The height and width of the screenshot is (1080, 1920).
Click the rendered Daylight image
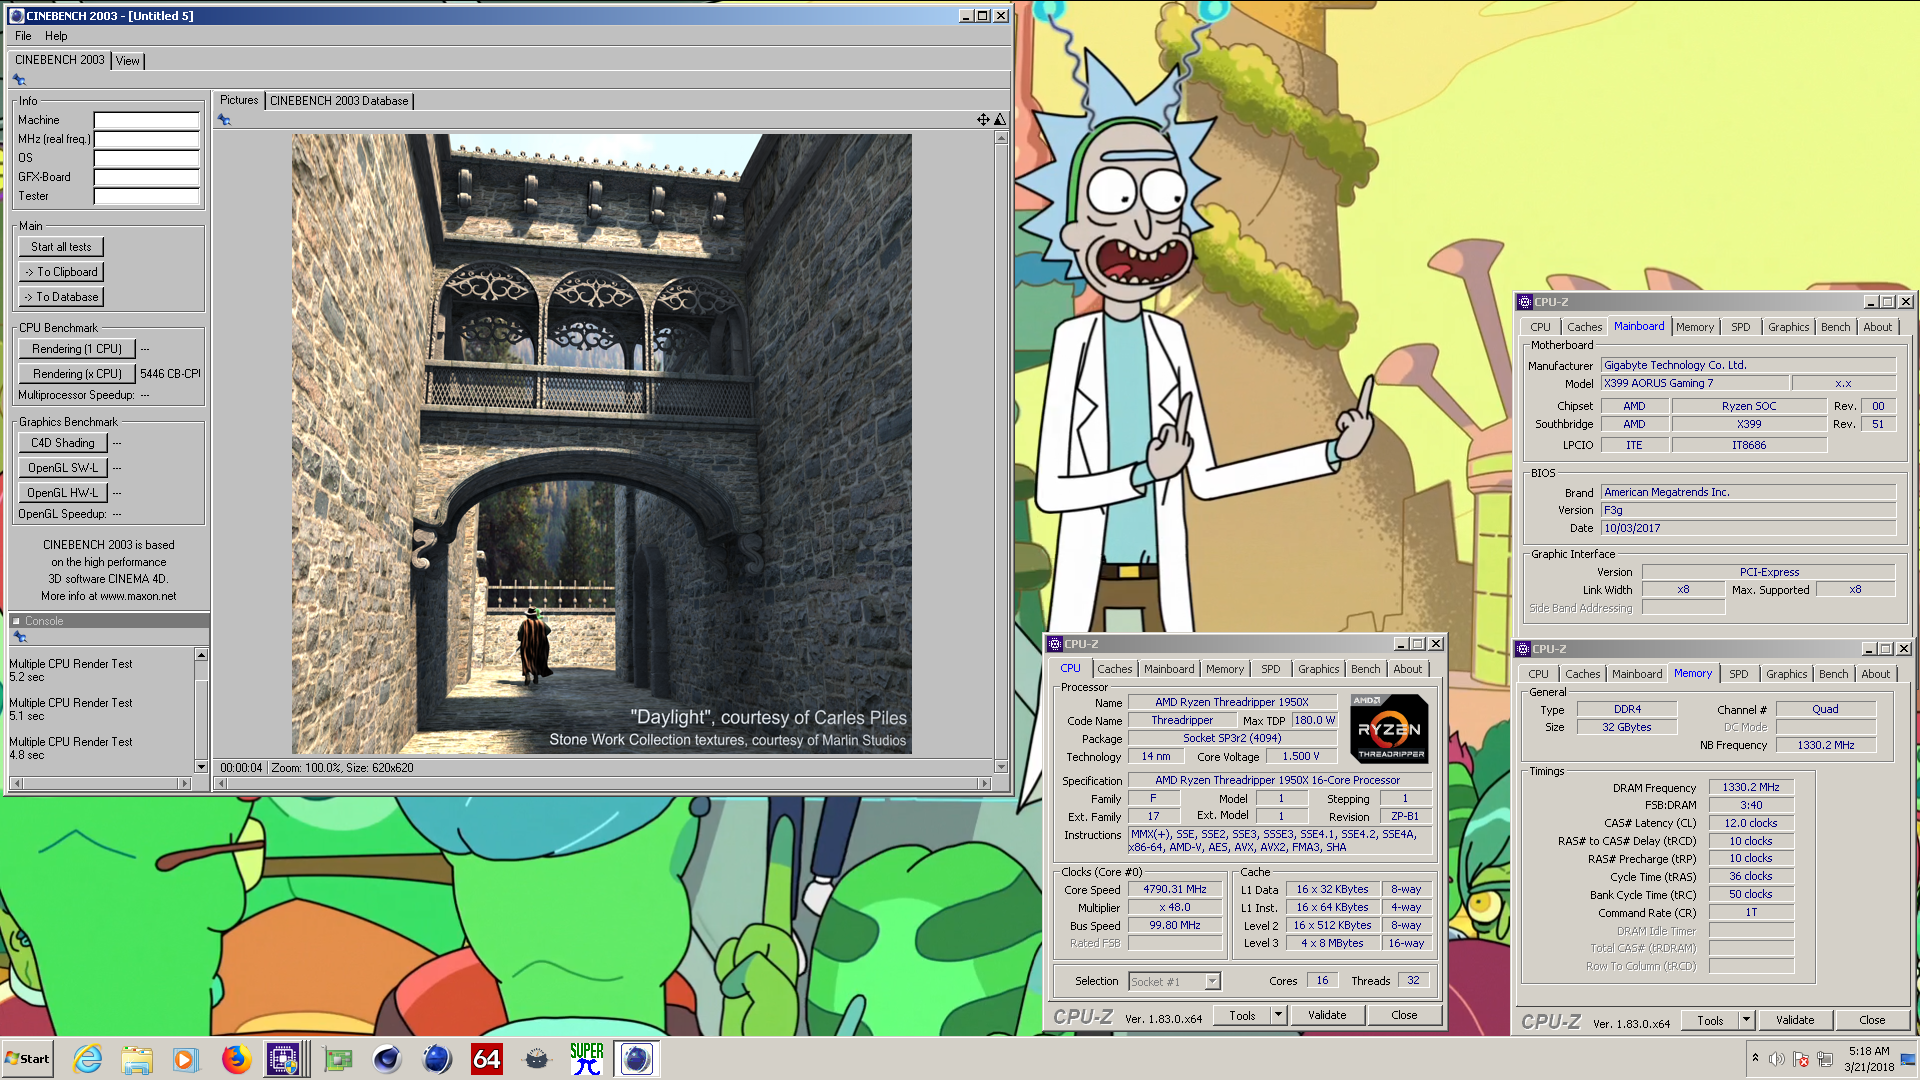point(601,444)
